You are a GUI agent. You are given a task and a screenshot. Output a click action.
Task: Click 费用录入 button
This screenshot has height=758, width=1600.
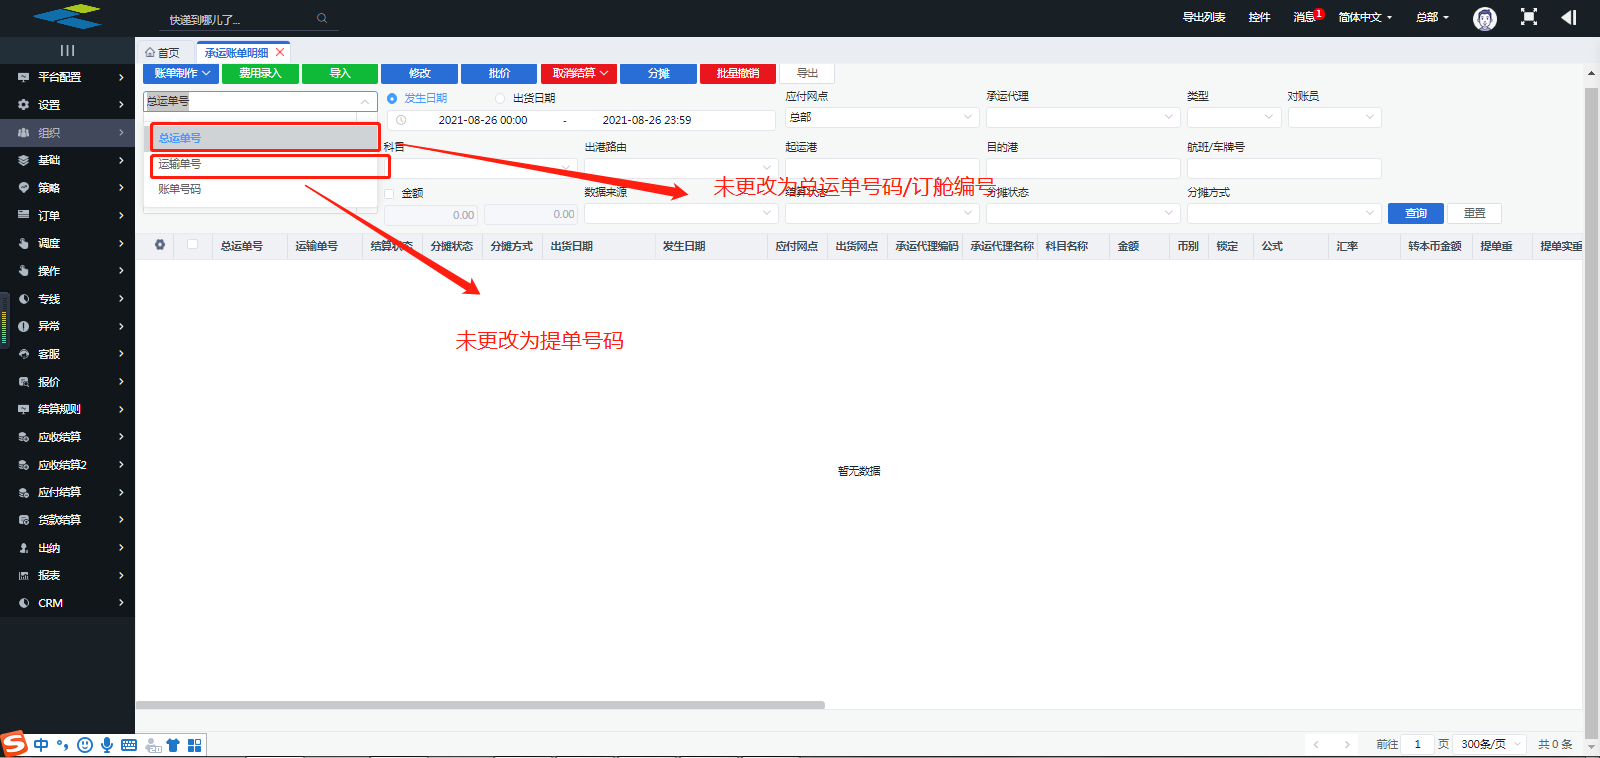pyautogui.click(x=260, y=73)
